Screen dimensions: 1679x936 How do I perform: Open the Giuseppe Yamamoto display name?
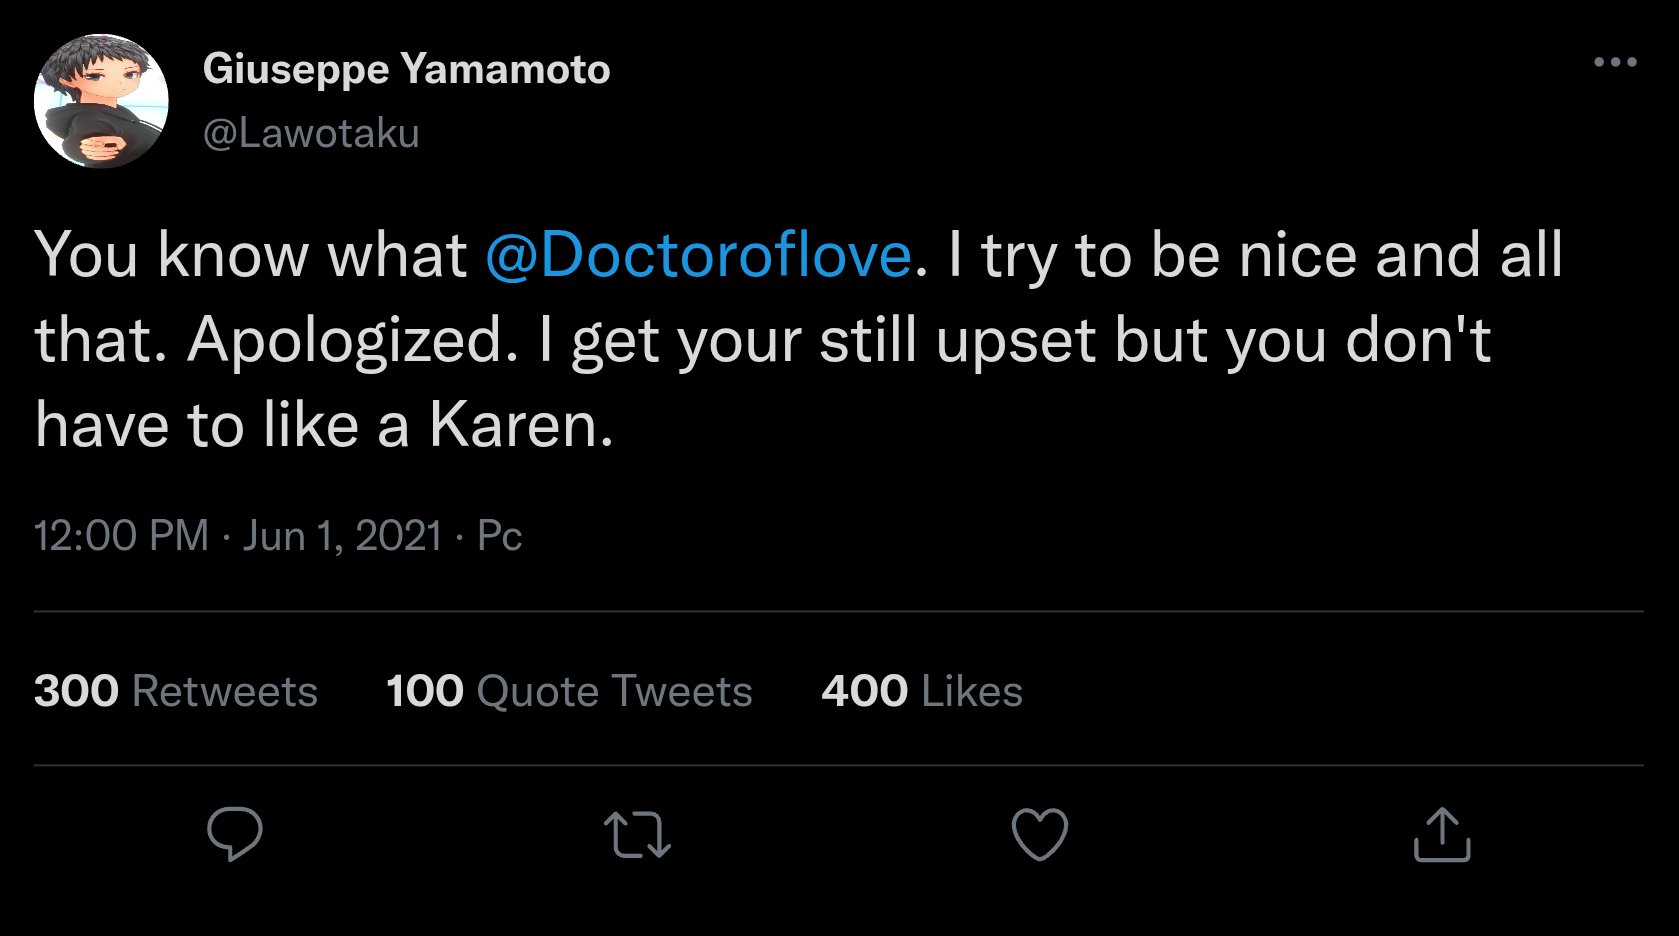coord(406,69)
